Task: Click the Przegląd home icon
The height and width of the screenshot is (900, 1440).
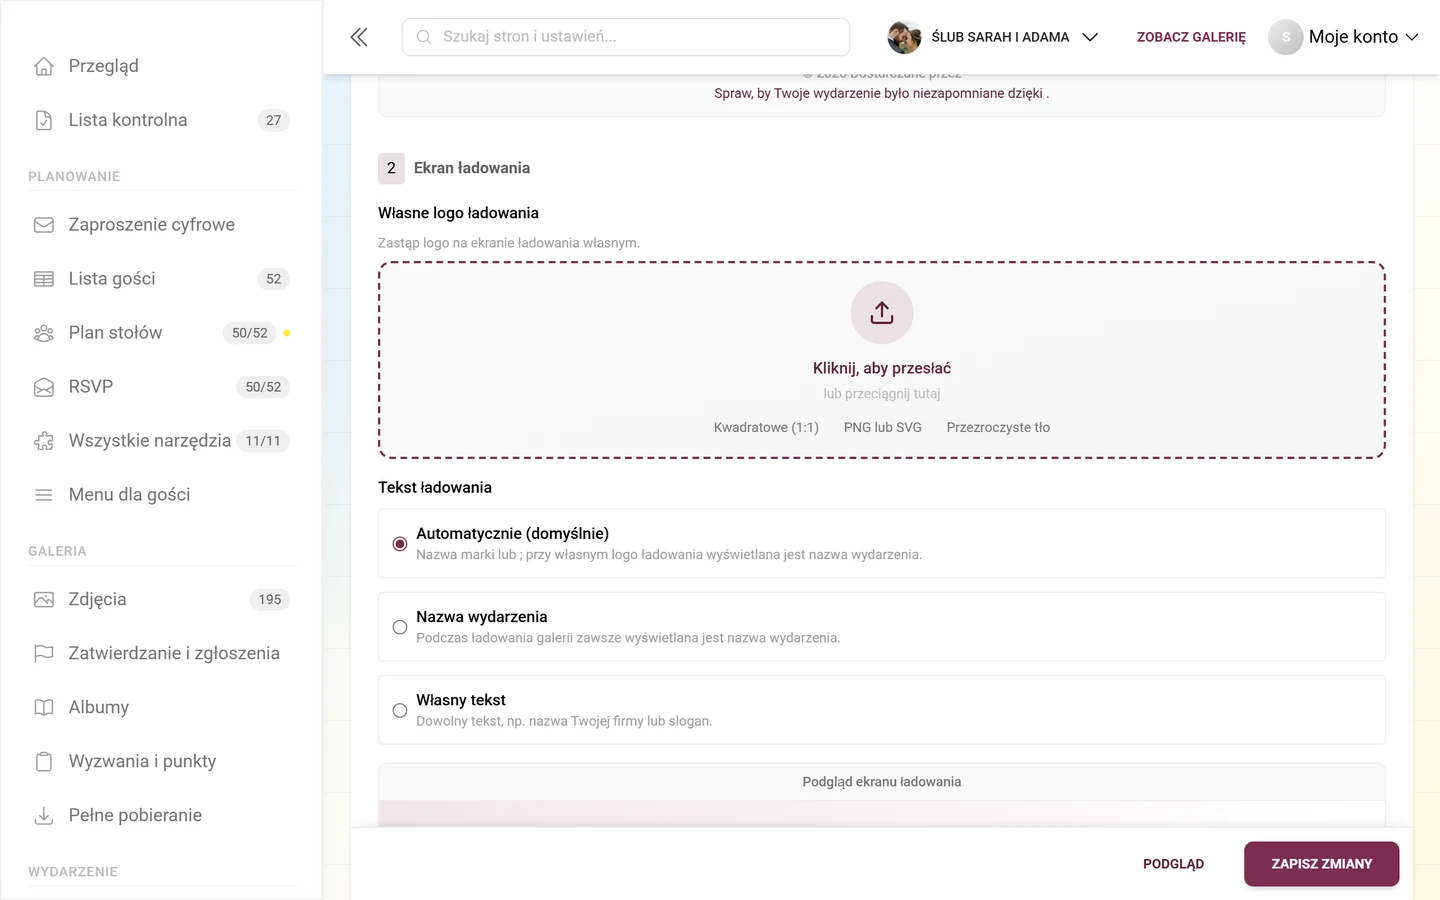Action: (x=44, y=66)
